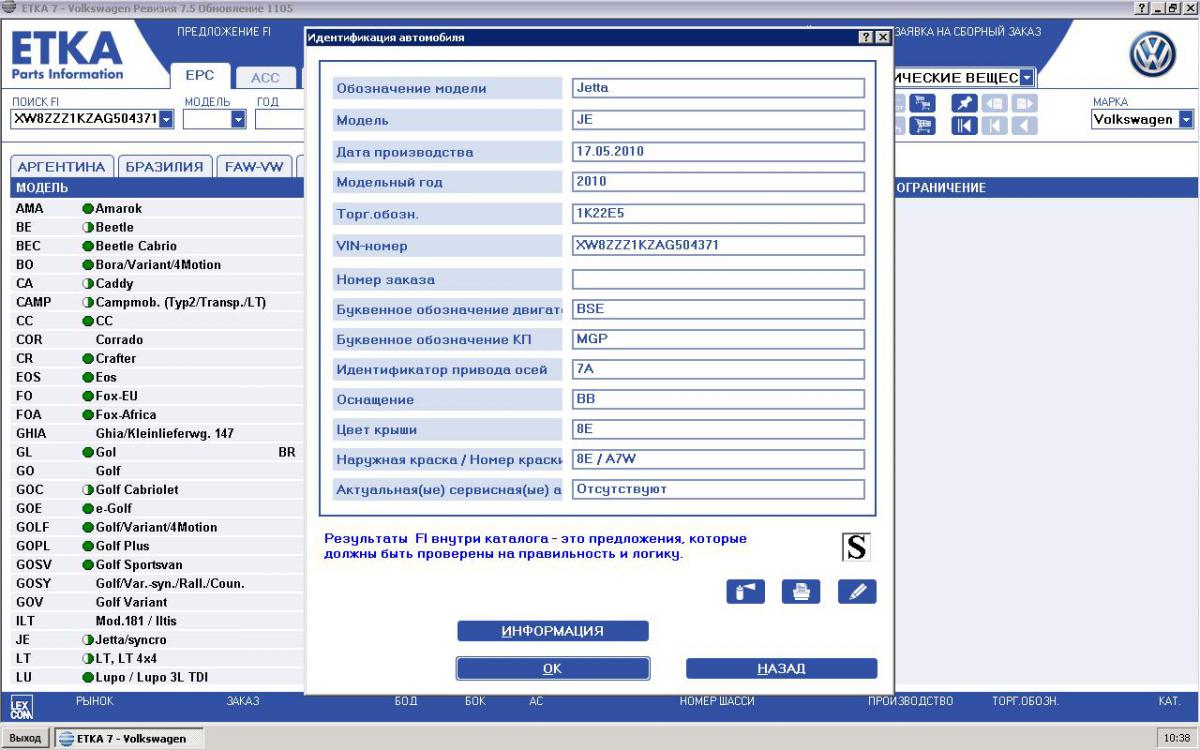Click the Volkswagen logo
This screenshot has height=750, width=1200.
click(1152, 54)
